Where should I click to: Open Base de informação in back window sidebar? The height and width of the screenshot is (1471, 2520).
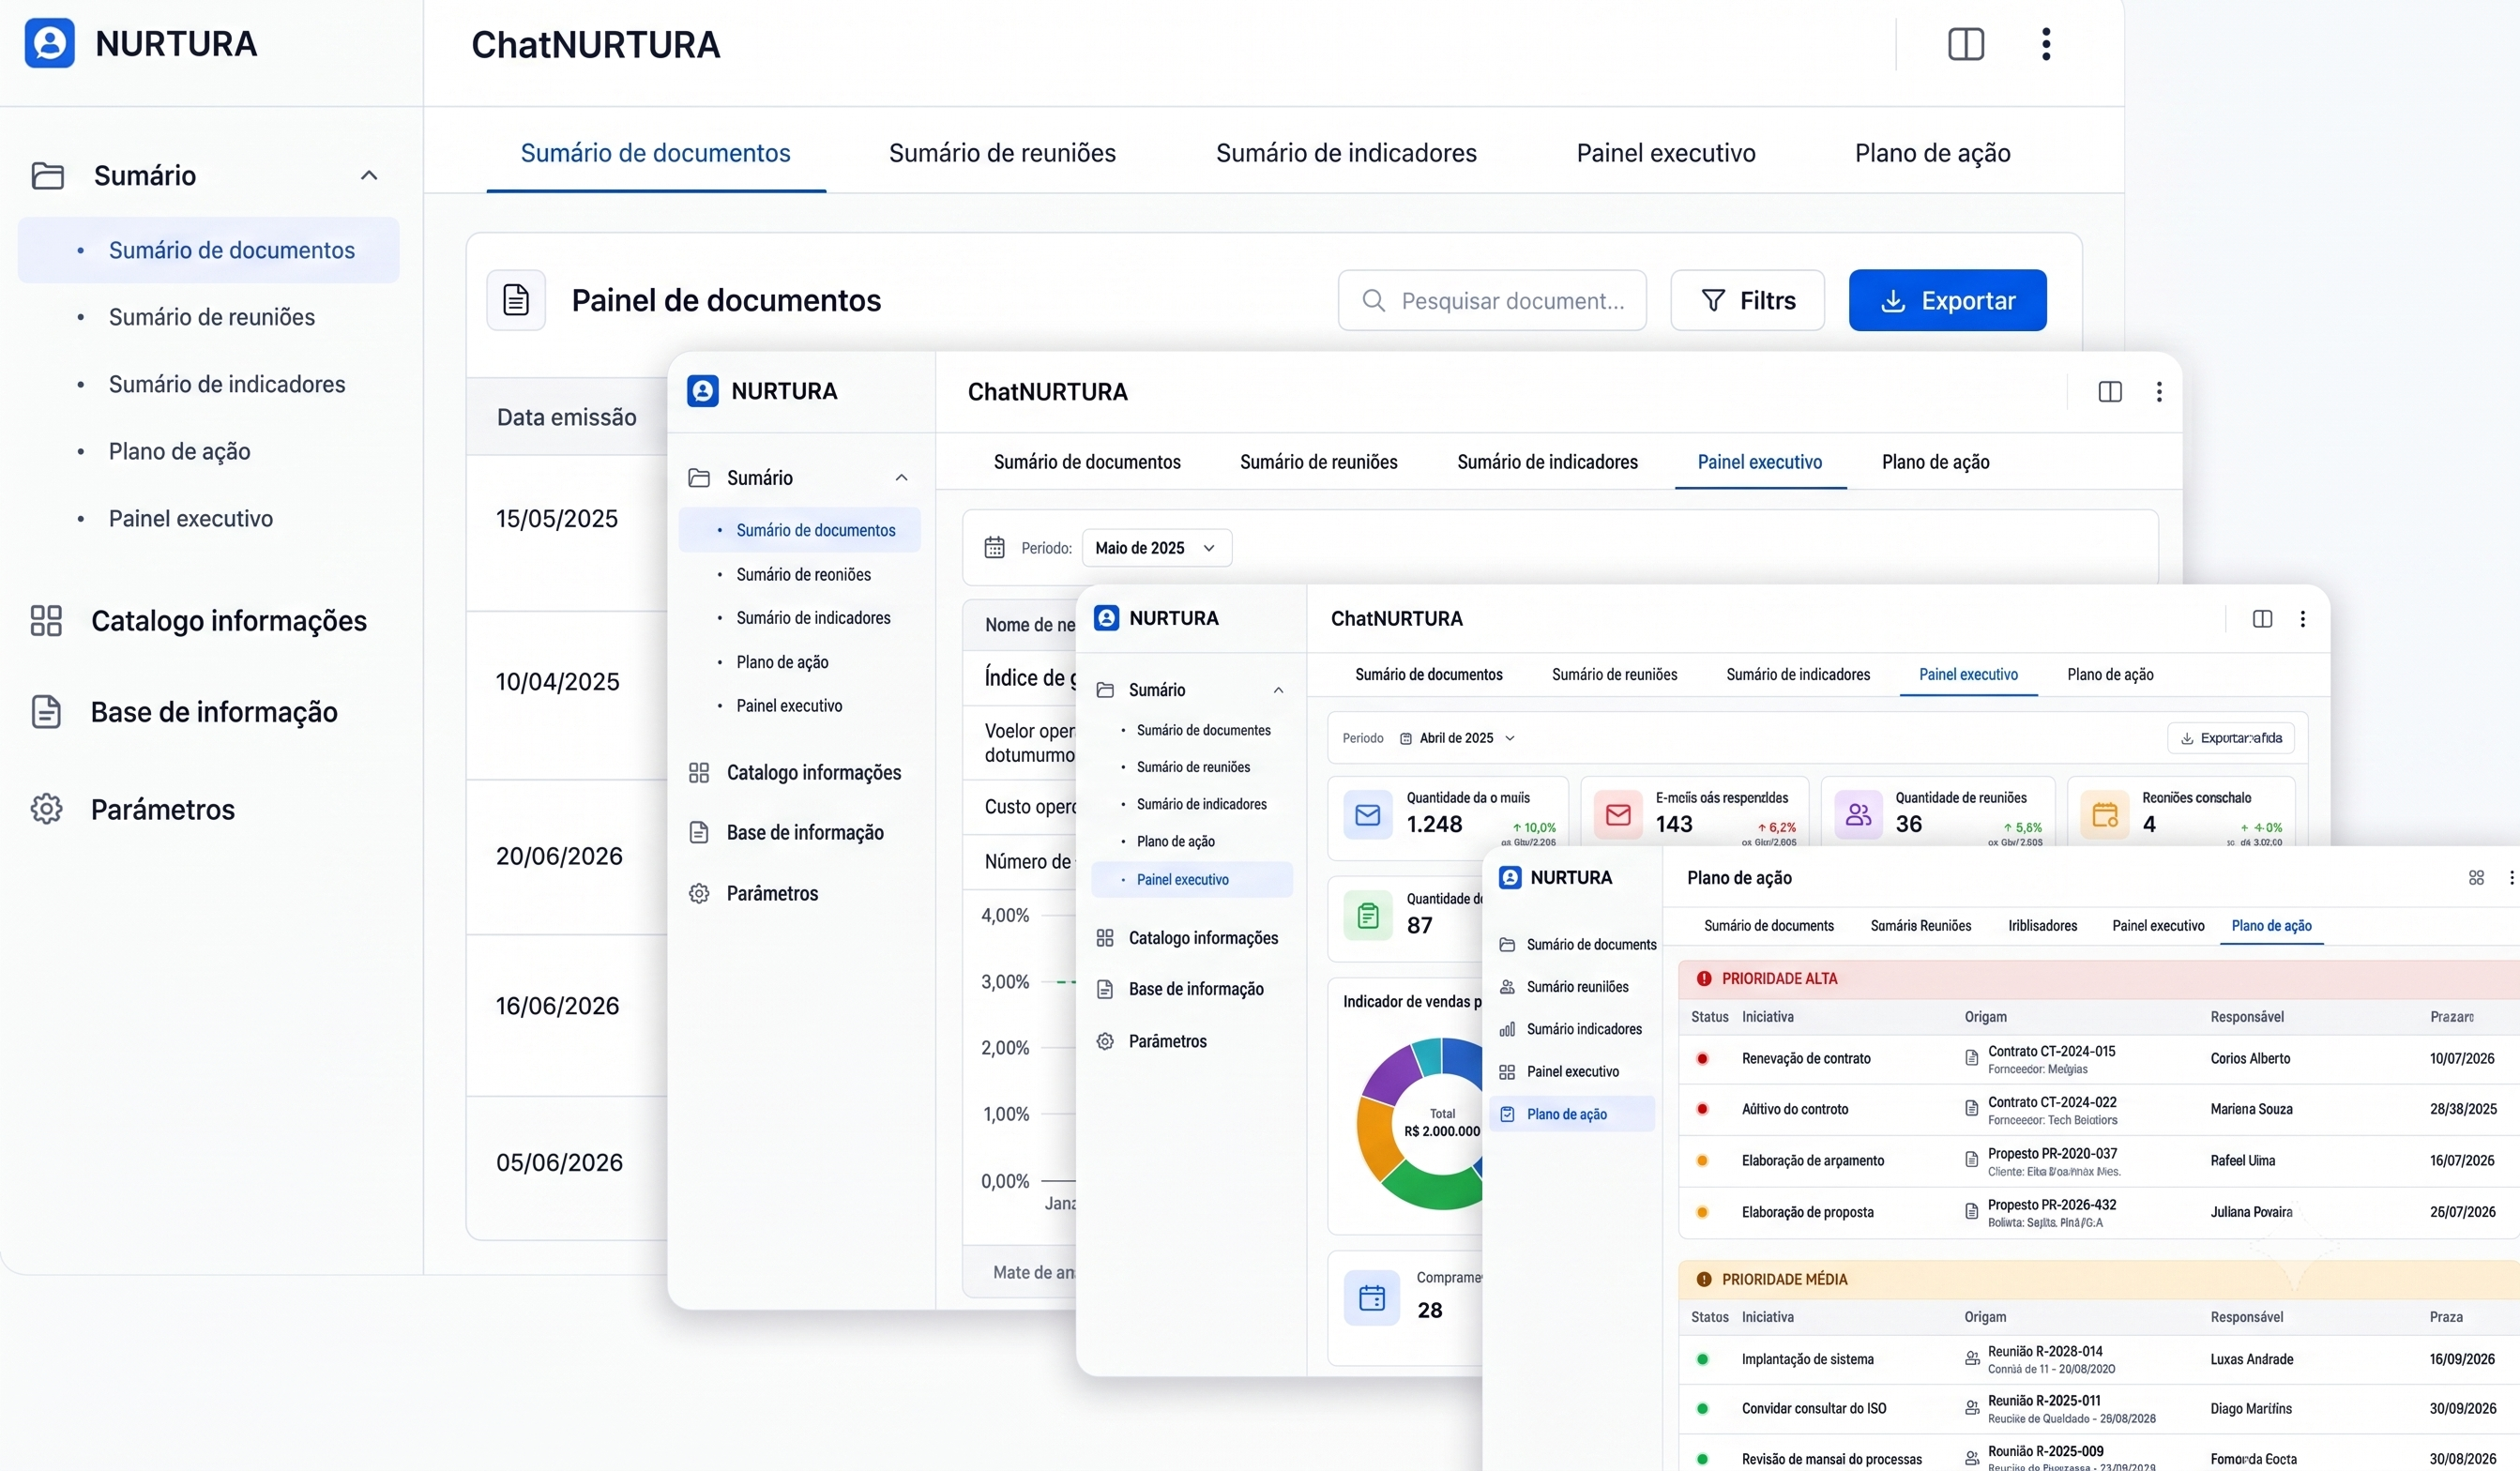pos(214,712)
